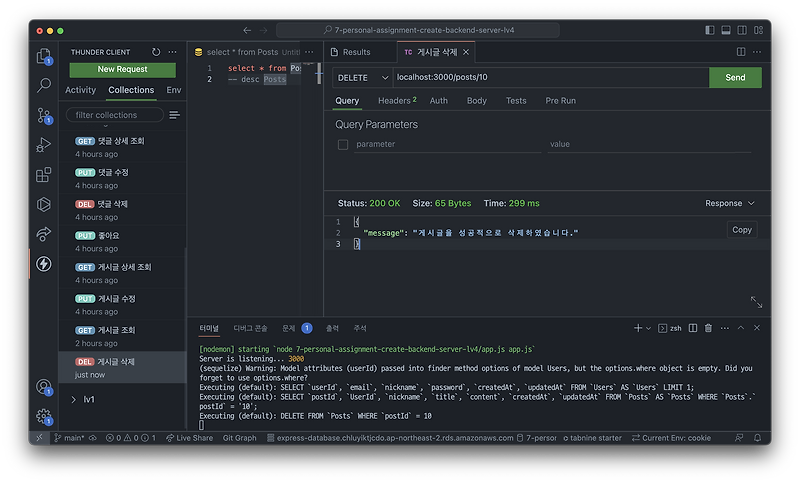Edit the request URL localhost:3000/posts/10

551,78
